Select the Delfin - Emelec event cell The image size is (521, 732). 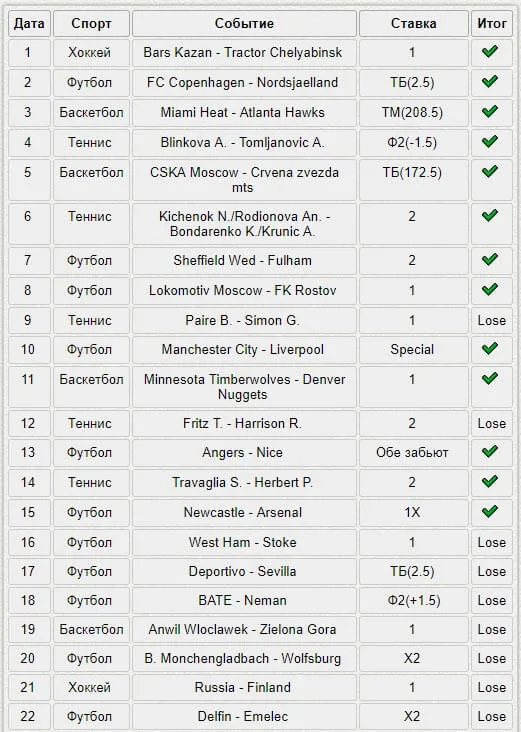[x=244, y=717]
